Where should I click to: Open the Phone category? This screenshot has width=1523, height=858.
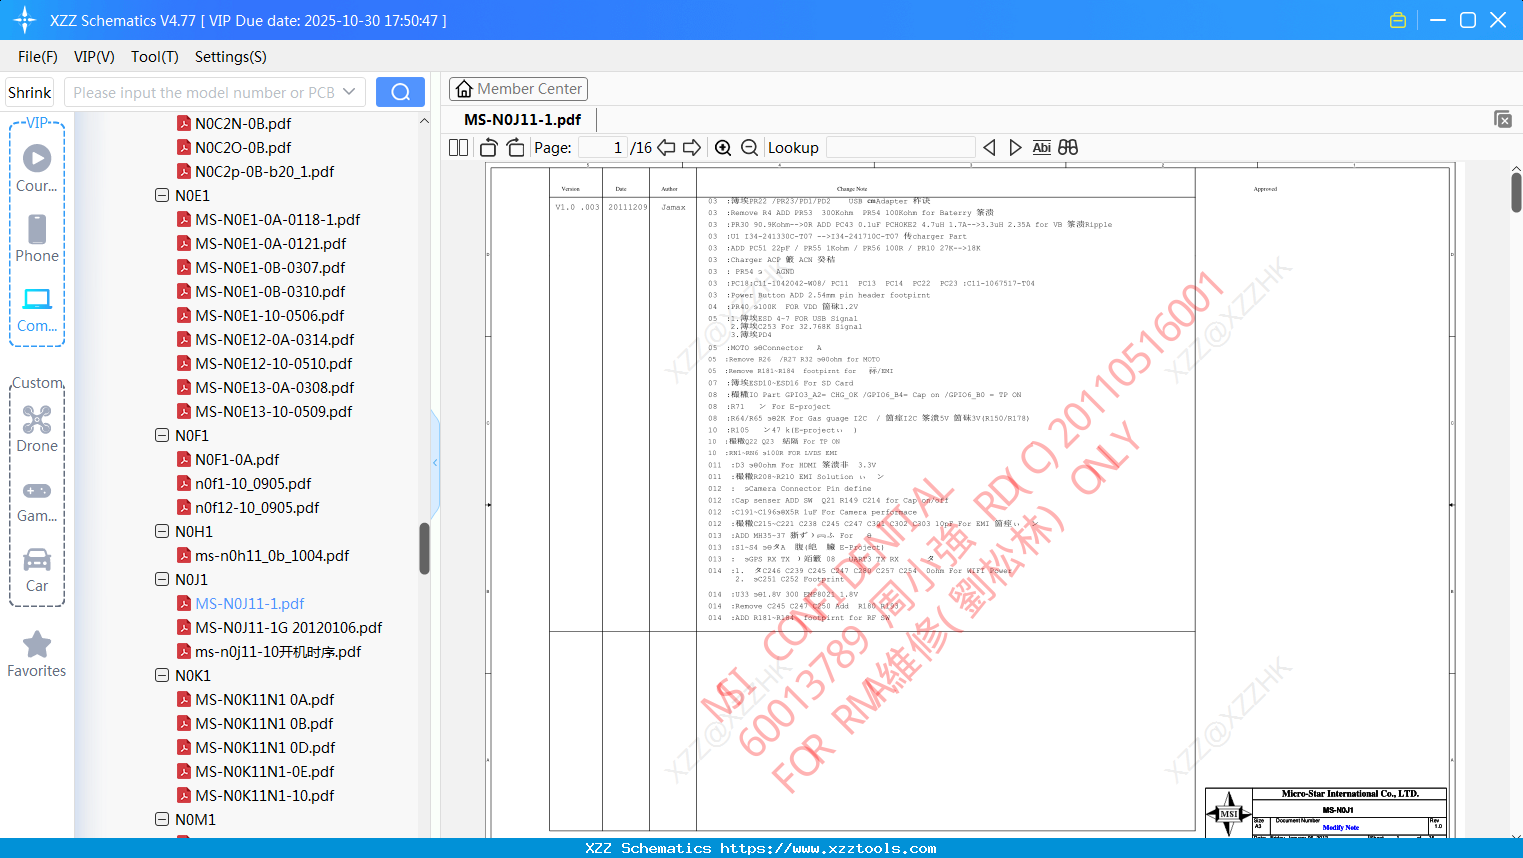tap(37, 238)
